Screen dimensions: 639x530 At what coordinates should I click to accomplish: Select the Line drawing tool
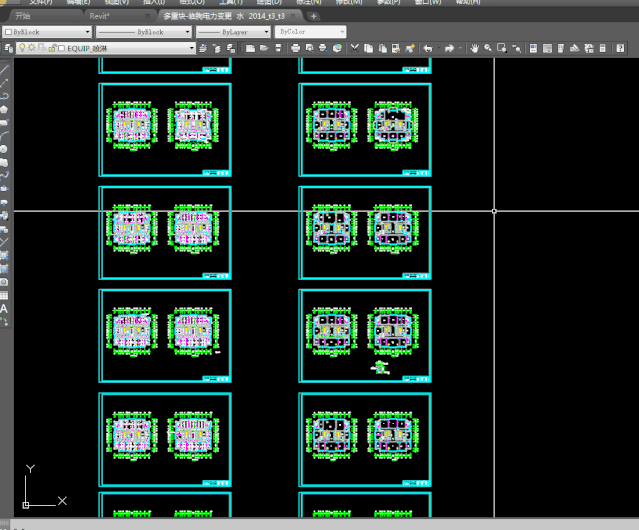click(4, 70)
